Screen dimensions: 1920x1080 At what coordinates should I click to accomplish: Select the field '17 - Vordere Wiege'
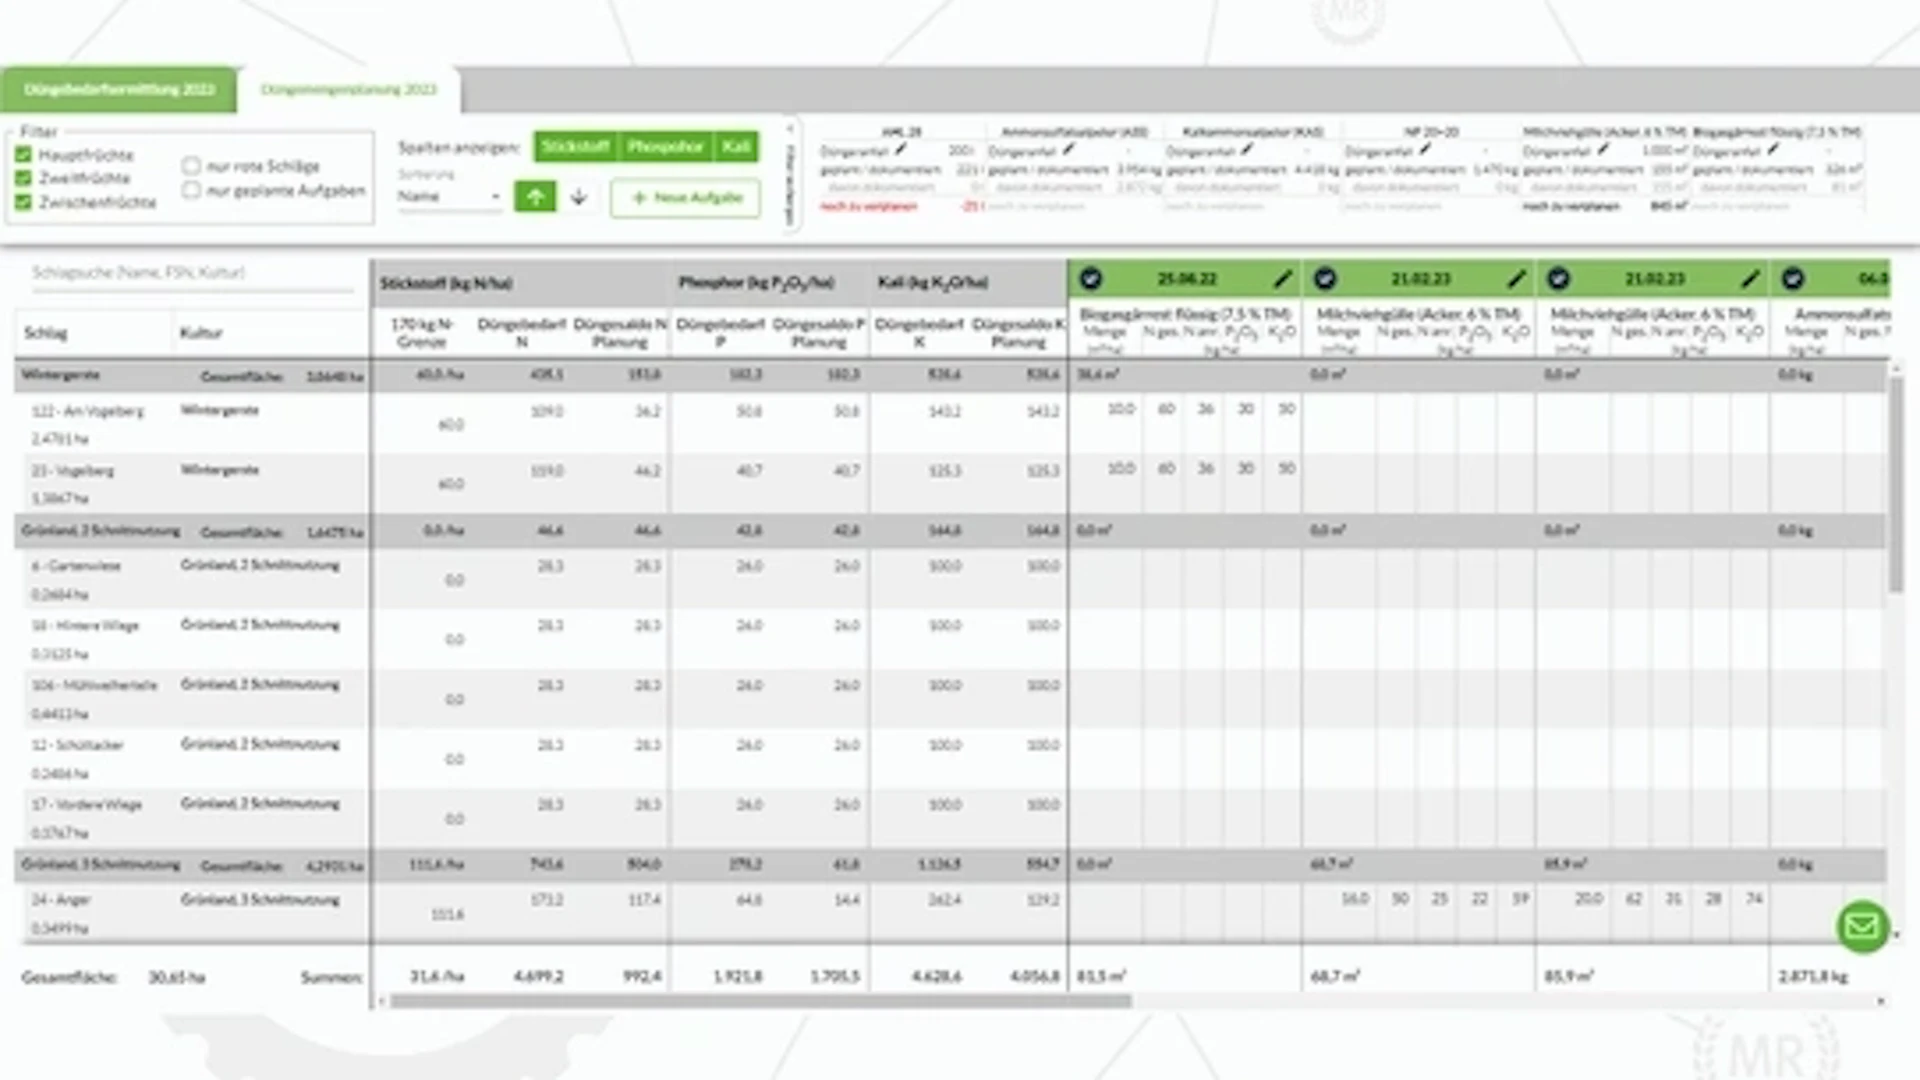tap(86, 805)
